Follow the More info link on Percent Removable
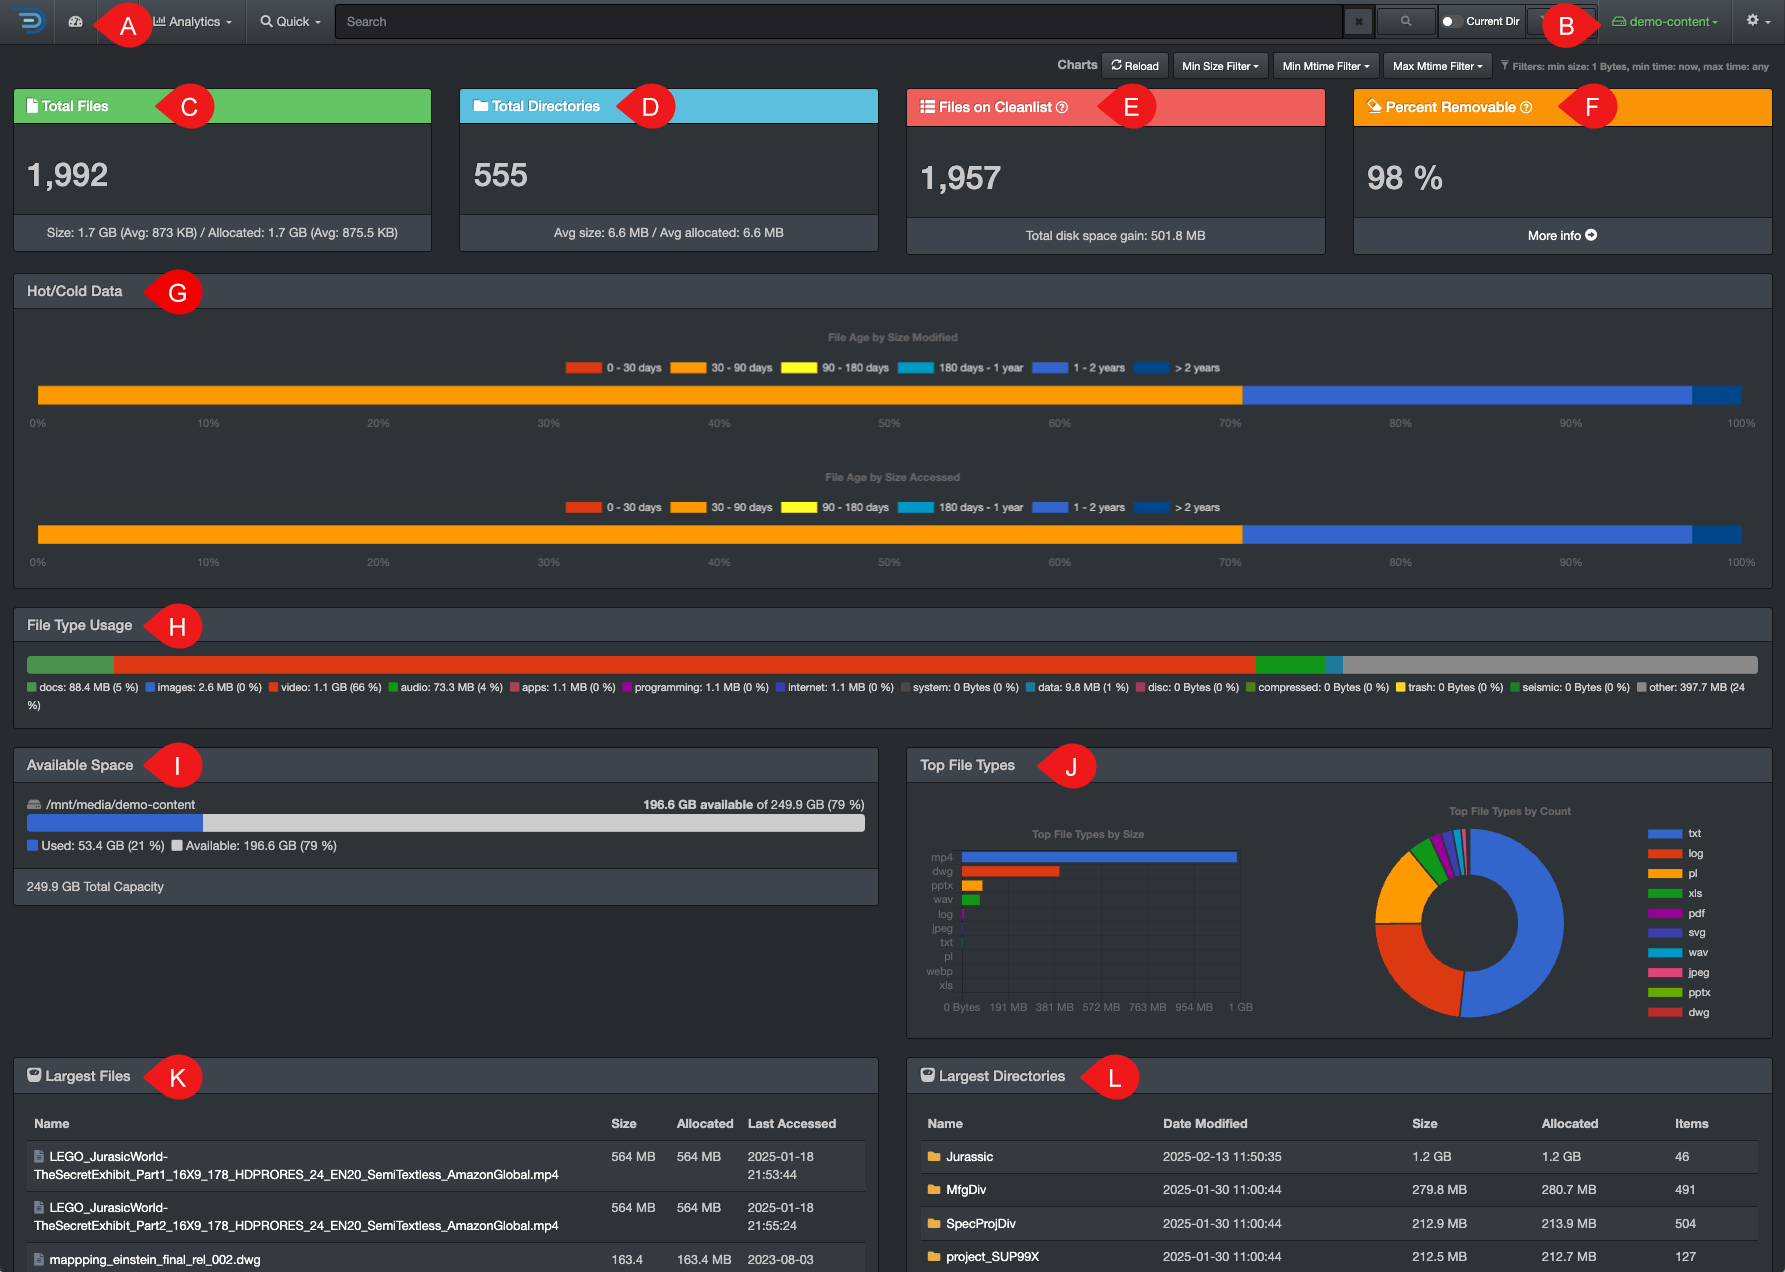 click(x=1560, y=235)
